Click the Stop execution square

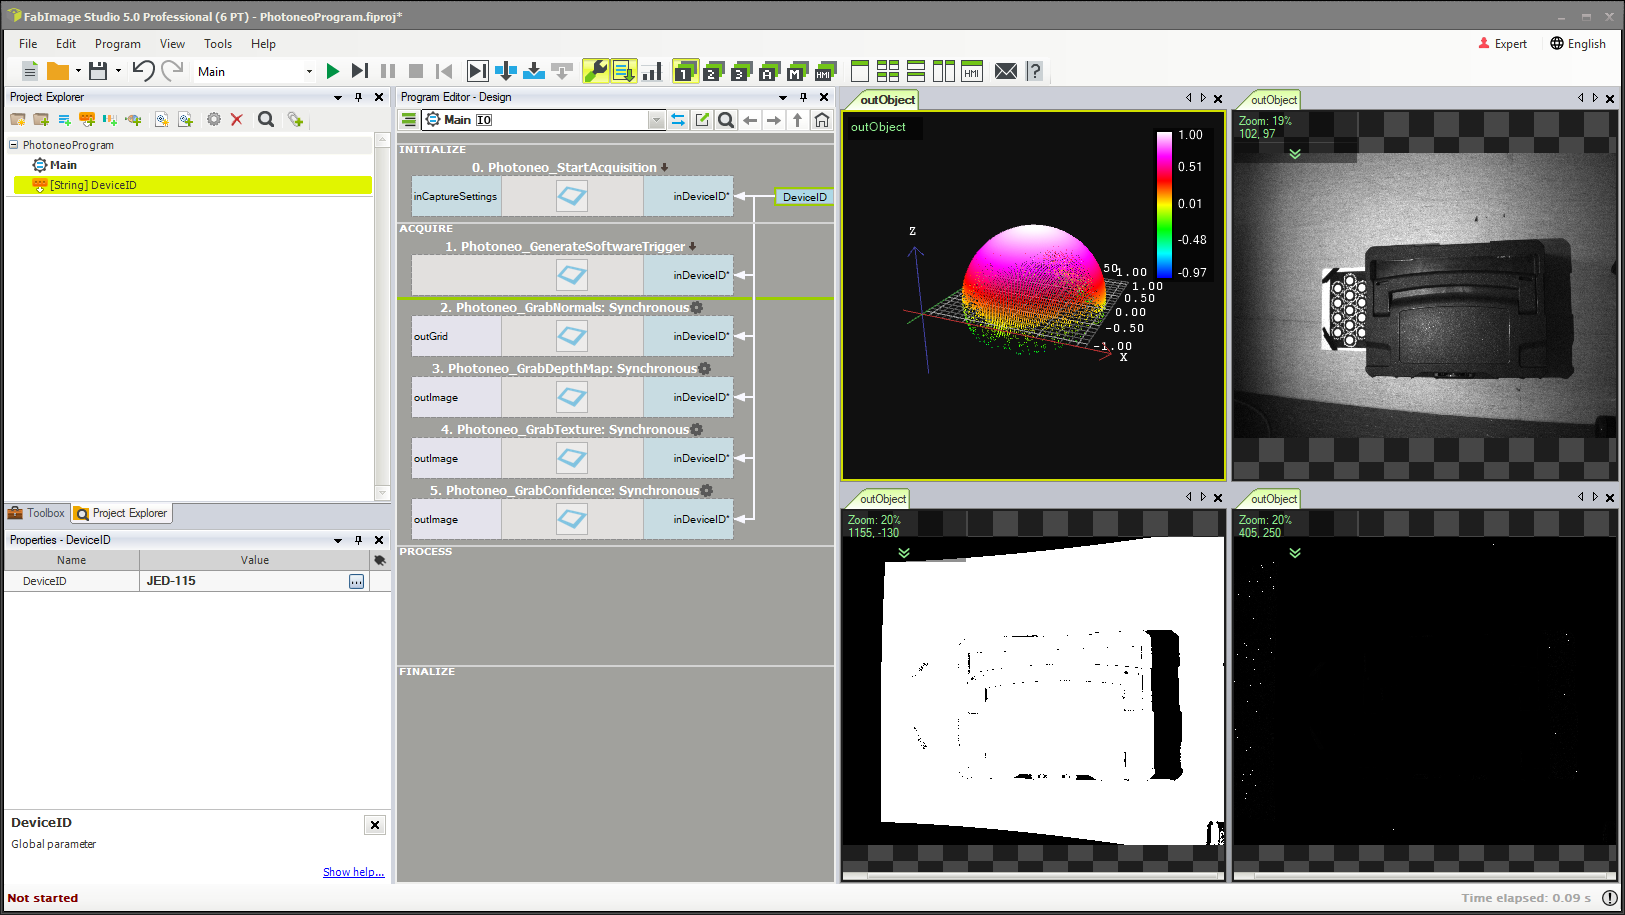[x=416, y=71]
